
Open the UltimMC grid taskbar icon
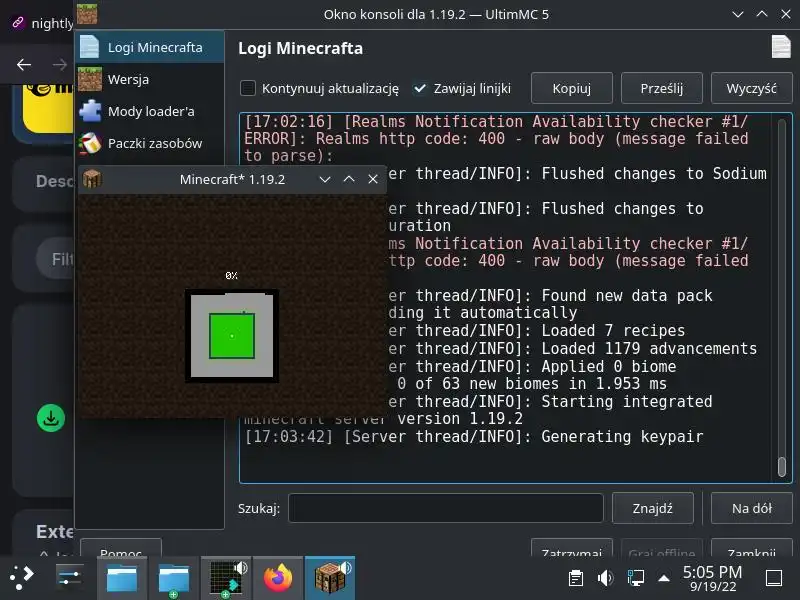[x=226, y=578]
